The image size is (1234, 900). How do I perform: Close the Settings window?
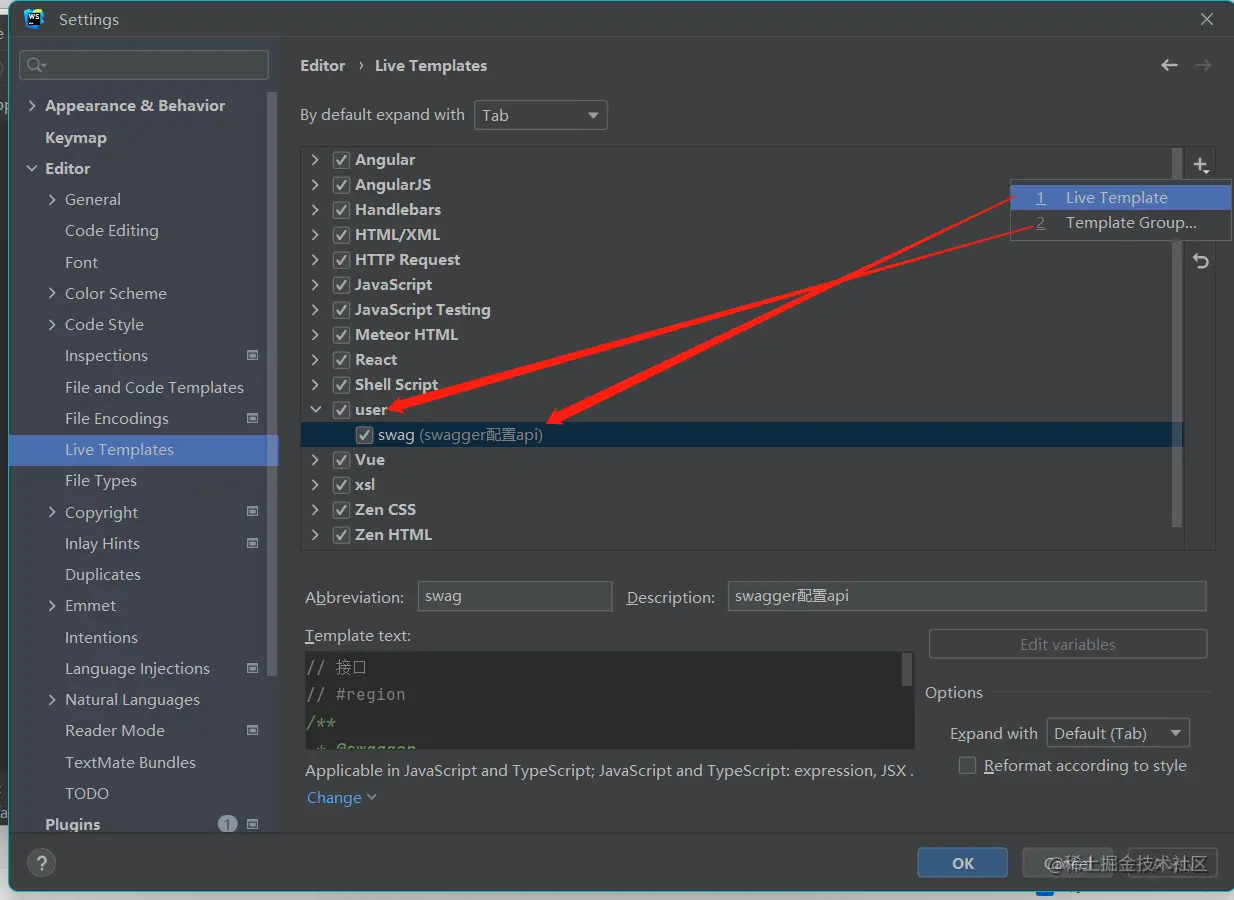click(x=1208, y=19)
